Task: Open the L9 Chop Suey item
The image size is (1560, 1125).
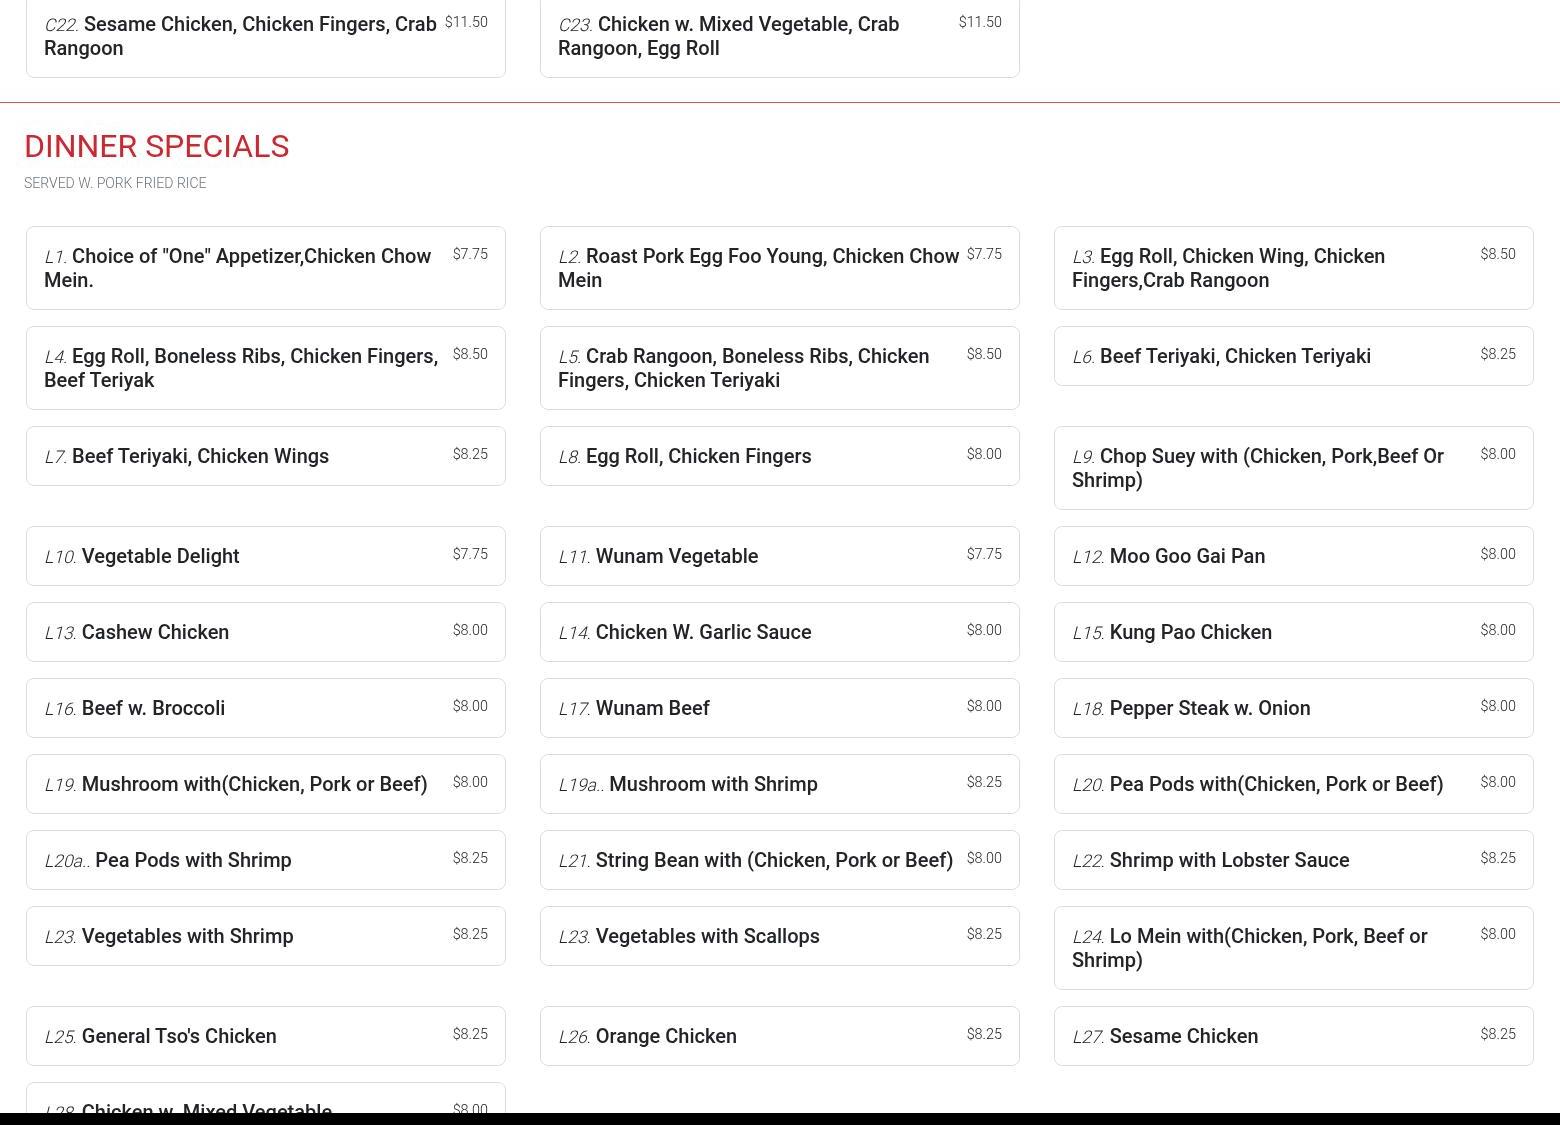Action: (1294, 468)
